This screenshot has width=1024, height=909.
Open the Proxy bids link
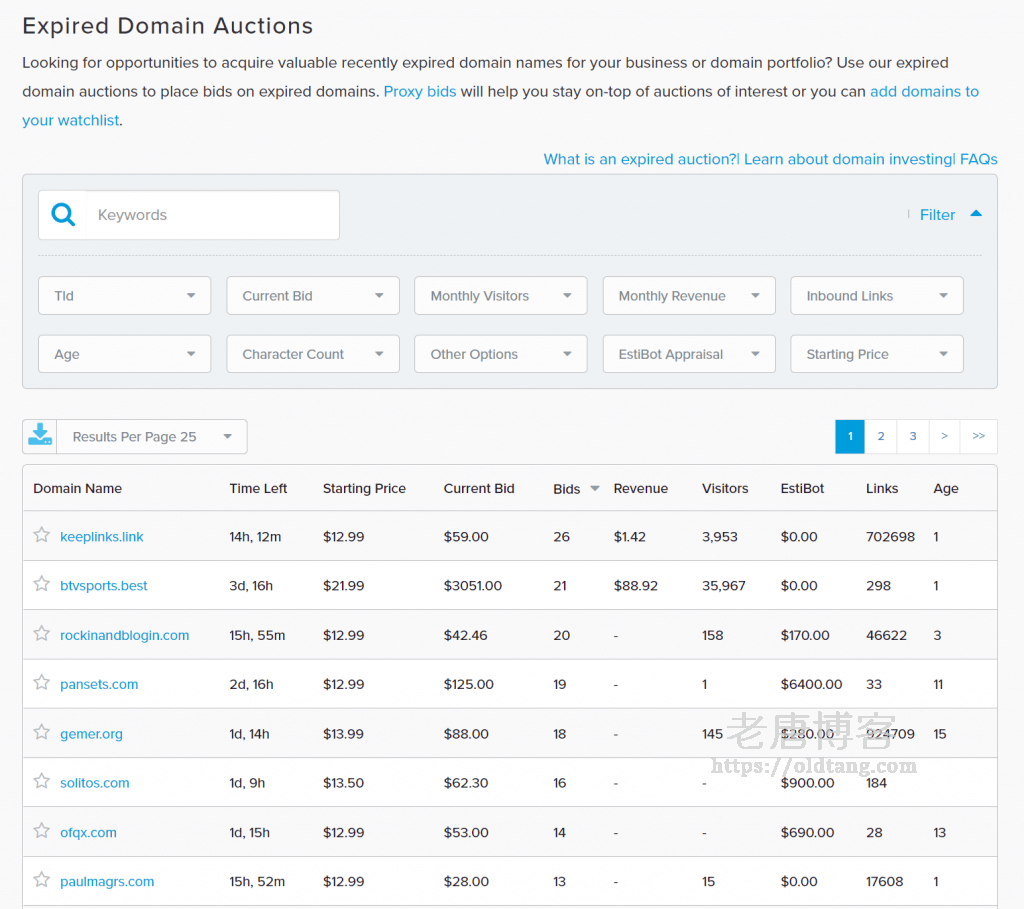[x=420, y=91]
